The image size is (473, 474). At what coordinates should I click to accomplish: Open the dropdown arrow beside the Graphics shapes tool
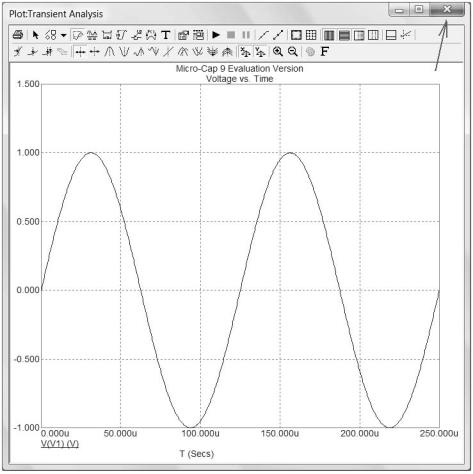point(63,35)
